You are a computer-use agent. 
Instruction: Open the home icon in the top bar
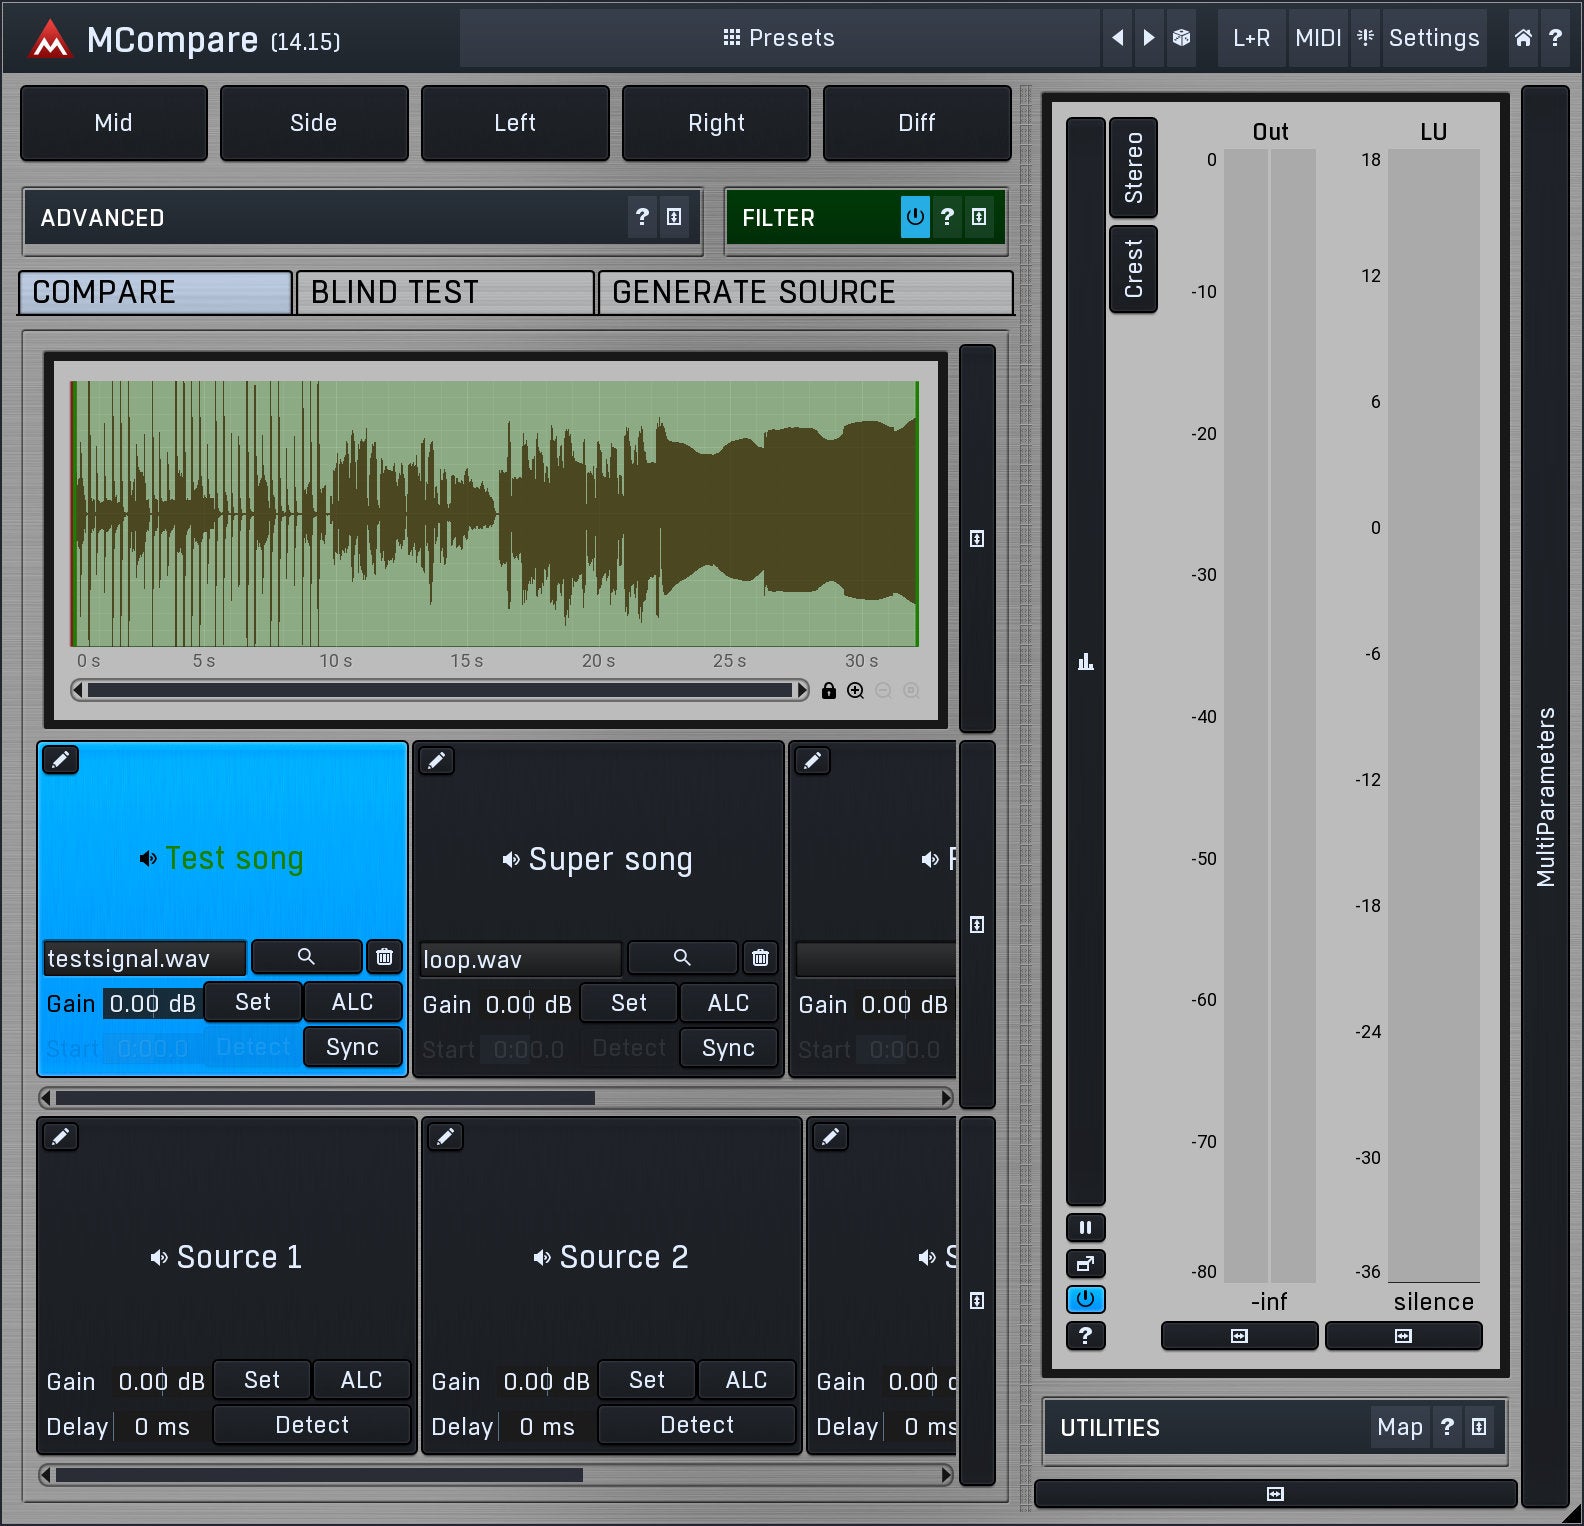click(x=1523, y=38)
